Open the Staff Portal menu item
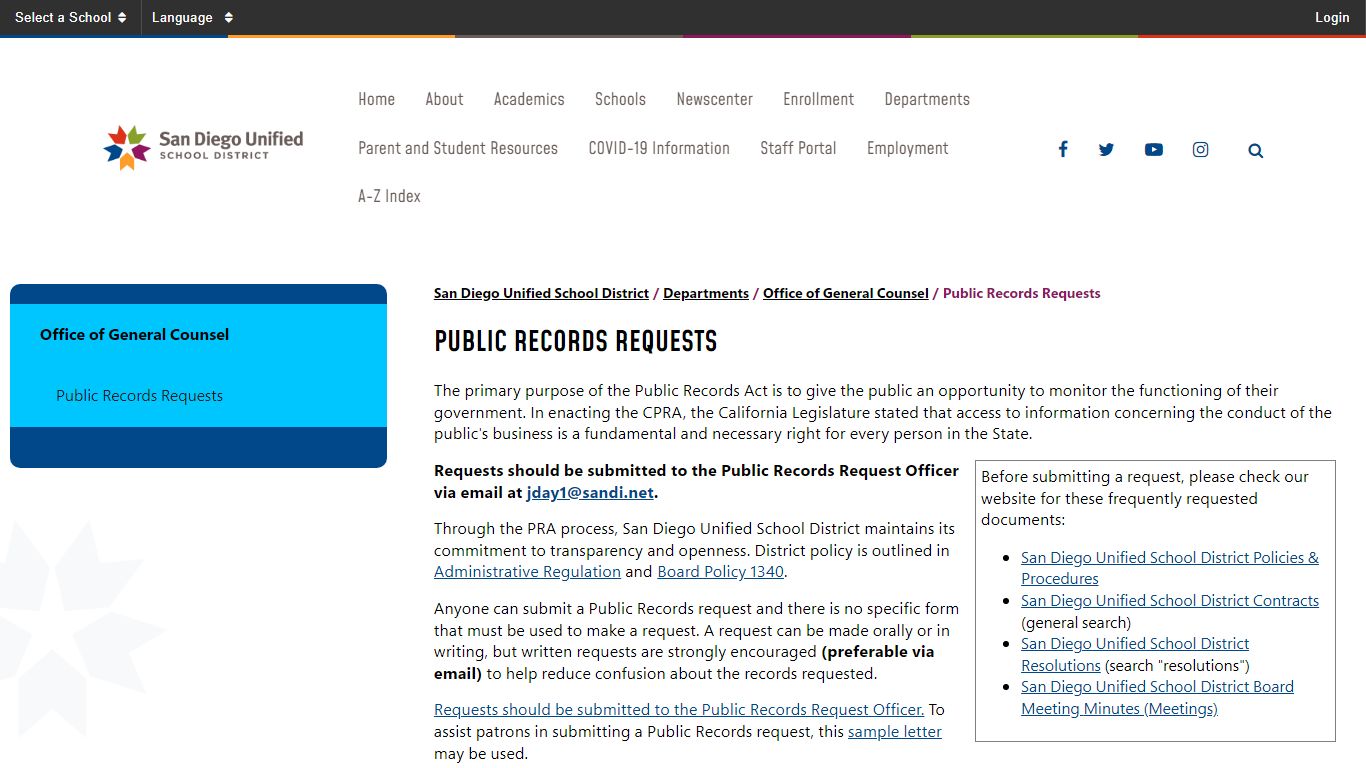This screenshot has height=768, width=1366. (x=798, y=148)
